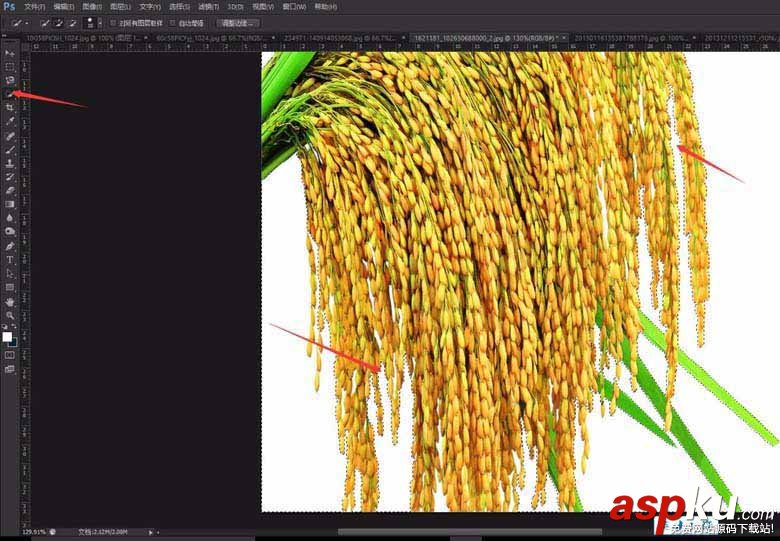Select the Zoom tool

click(9, 315)
